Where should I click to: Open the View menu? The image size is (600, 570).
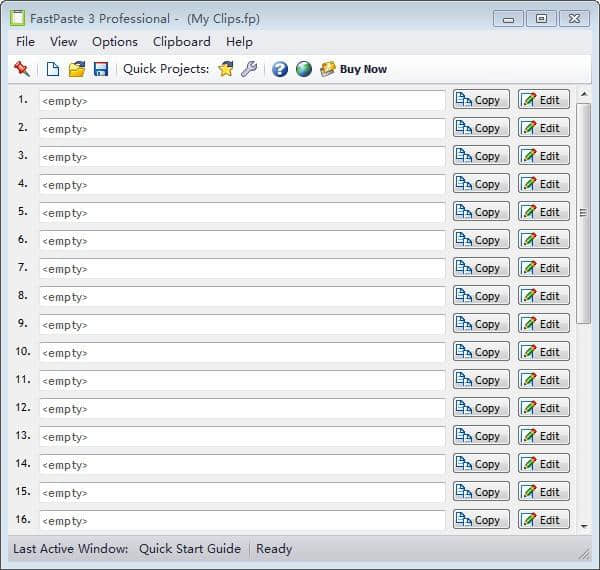[63, 41]
